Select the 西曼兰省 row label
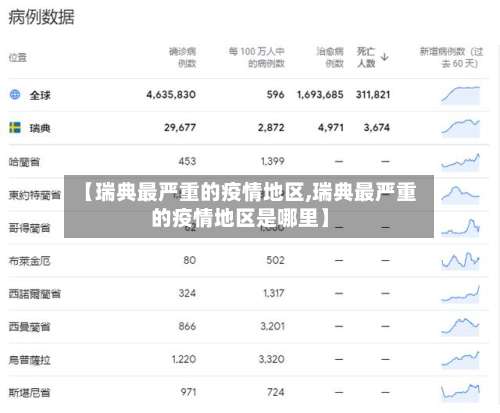Screen dimensions: 500x413 click(29, 327)
